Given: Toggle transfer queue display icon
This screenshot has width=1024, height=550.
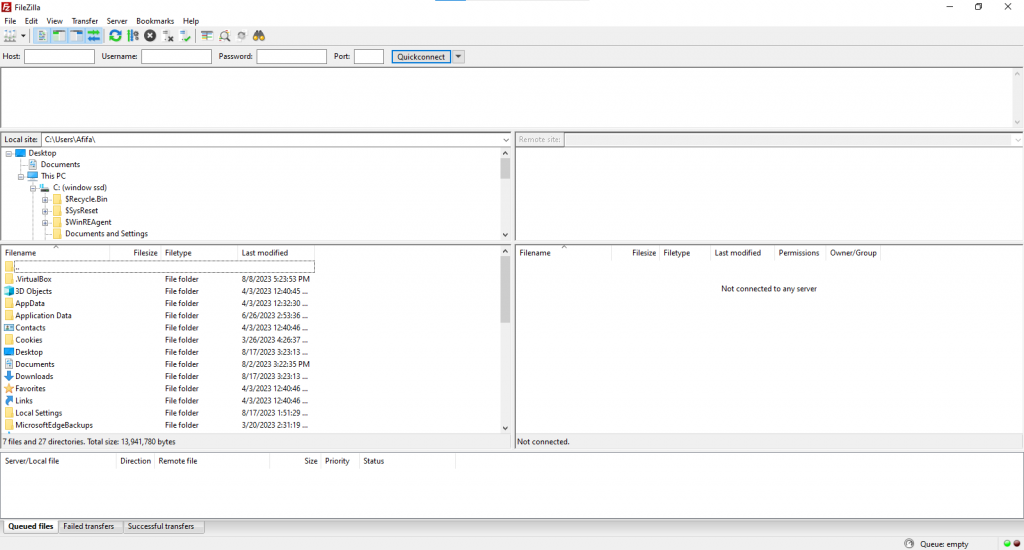Looking at the screenshot, I should click(x=93, y=36).
